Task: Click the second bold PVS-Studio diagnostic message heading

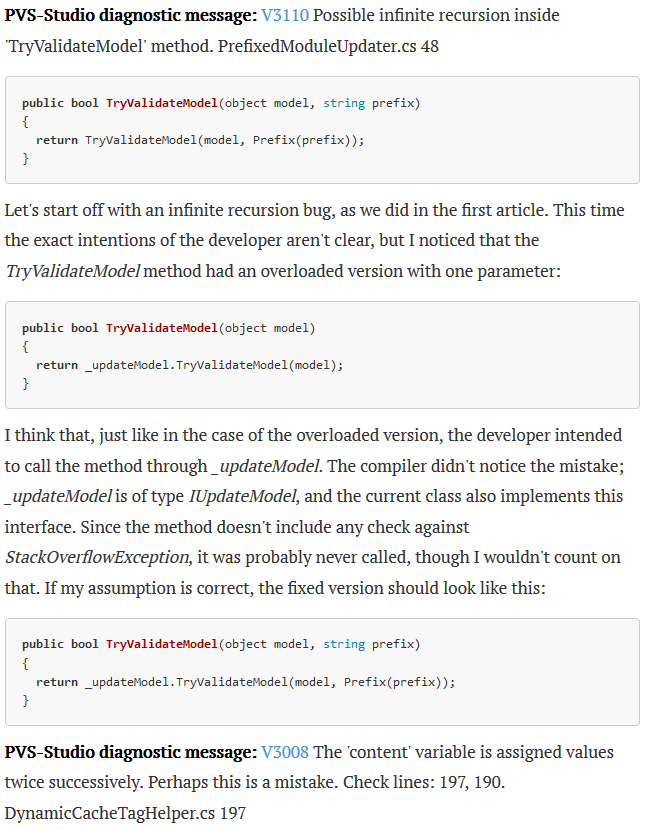Action: point(131,752)
